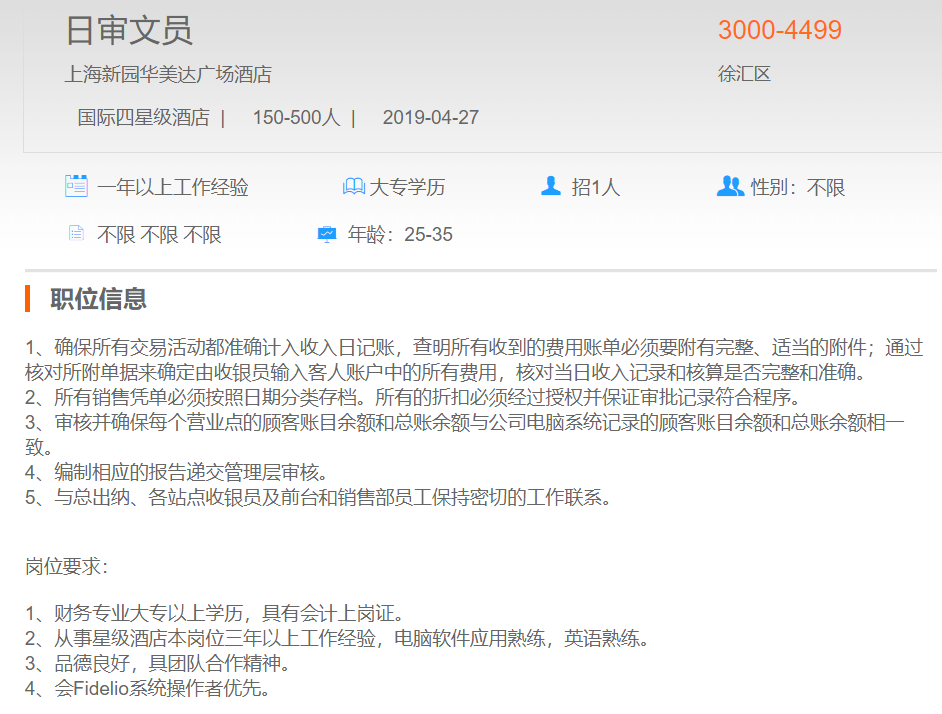Click the 性别：不限 gender requirement text
942x714 pixels.
coord(798,187)
